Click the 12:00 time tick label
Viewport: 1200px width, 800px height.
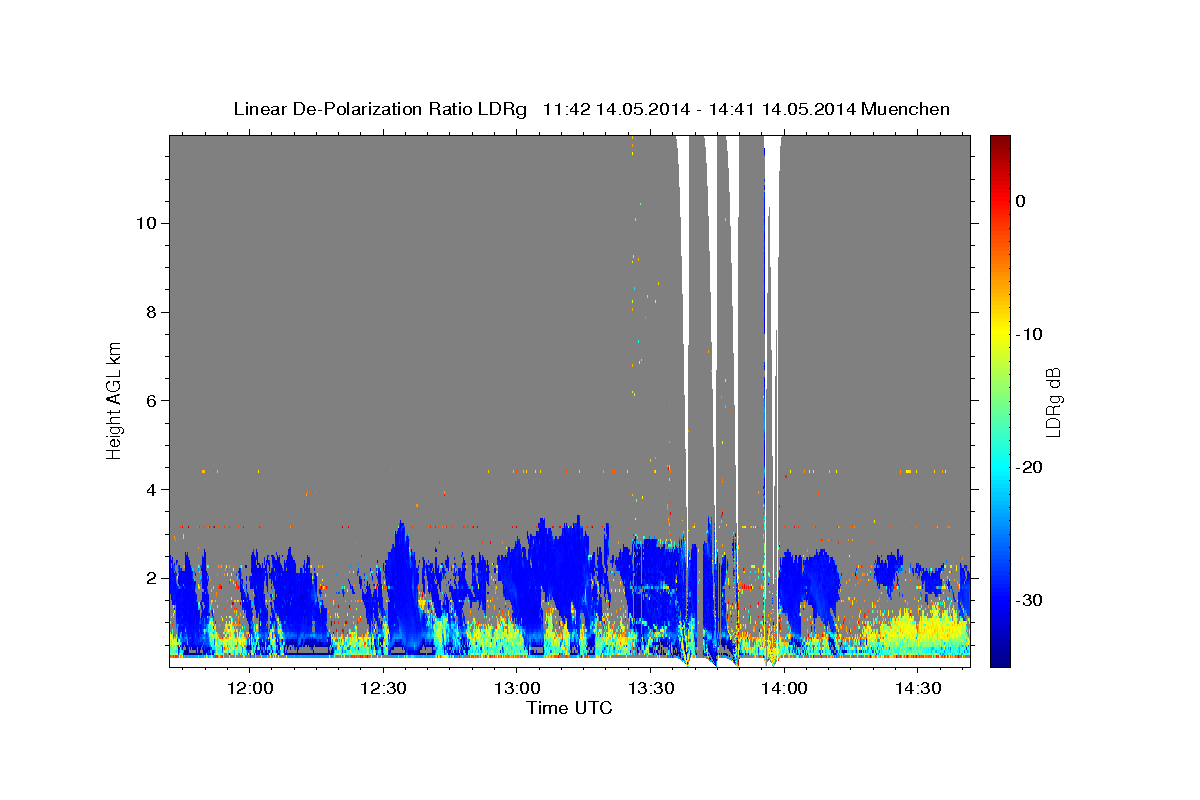click(250, 688)
